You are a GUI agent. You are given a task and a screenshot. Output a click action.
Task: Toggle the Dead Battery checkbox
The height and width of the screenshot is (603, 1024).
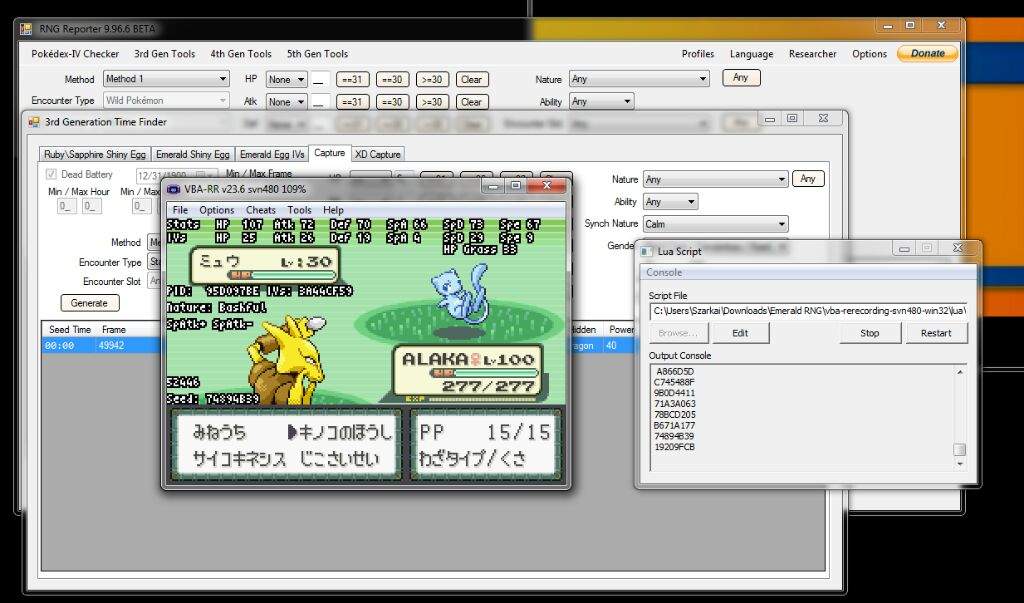(x=51, y=174)
